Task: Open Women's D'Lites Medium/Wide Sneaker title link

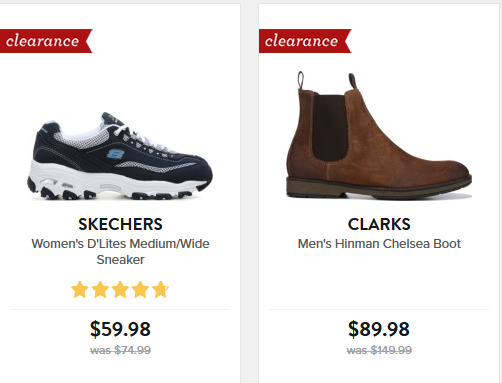Action: [x=120, y=252]
